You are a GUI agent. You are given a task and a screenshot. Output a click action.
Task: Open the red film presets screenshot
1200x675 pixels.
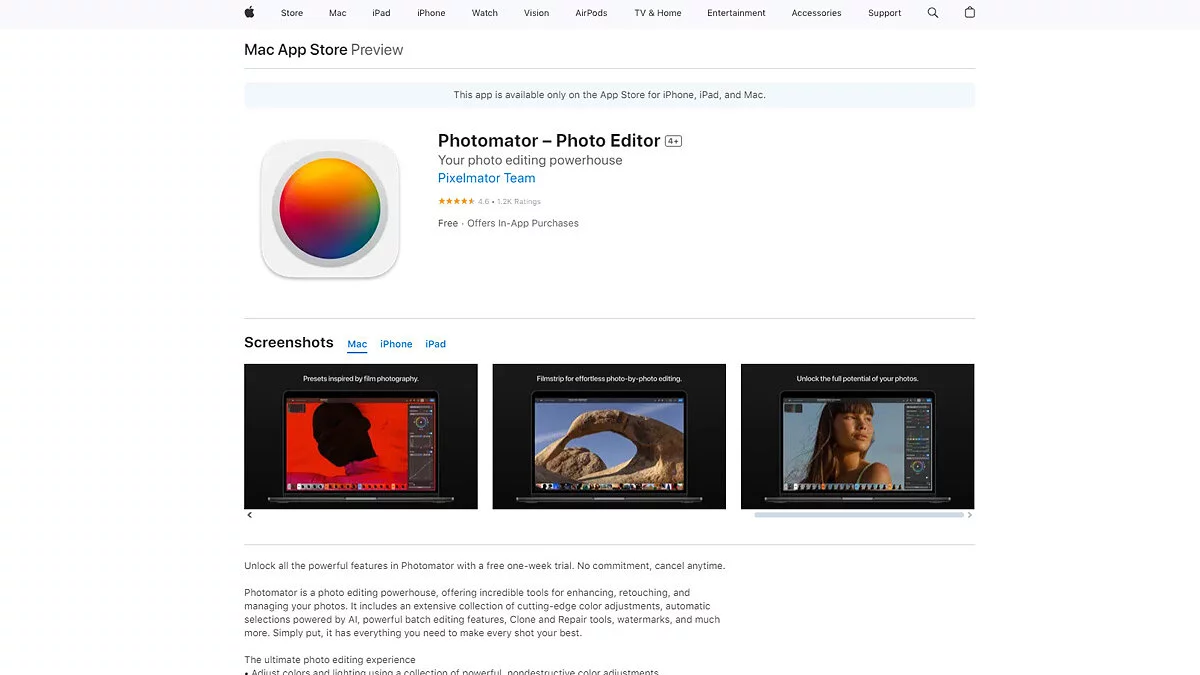[x=361, y=436]
